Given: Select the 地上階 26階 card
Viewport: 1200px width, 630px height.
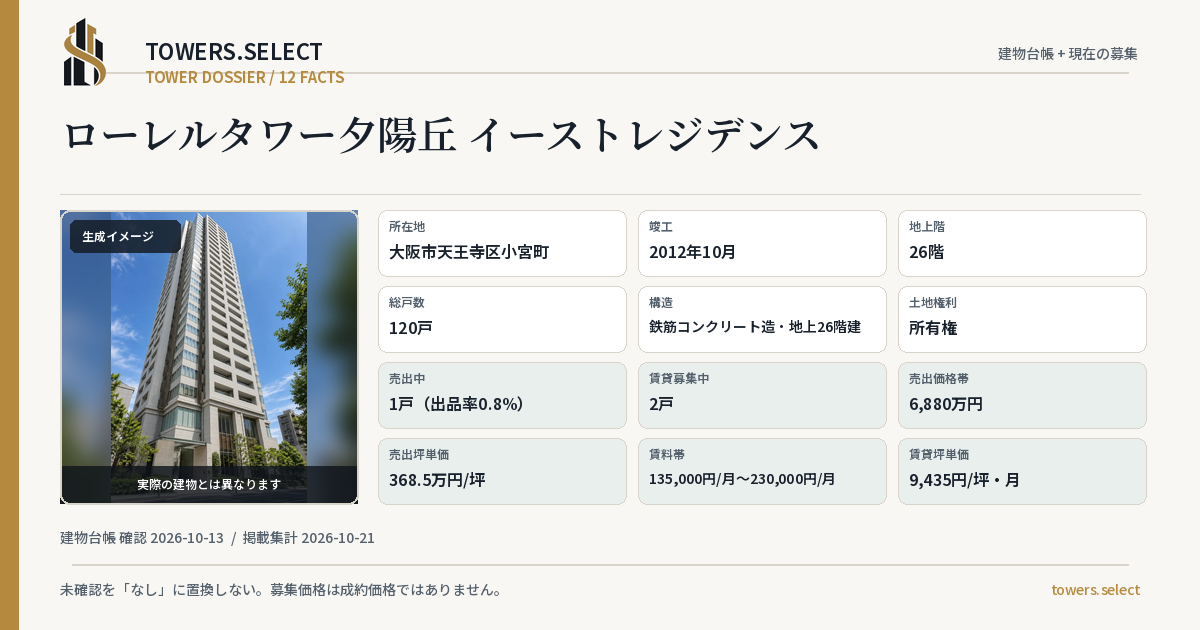Looking at the screenshot, I should click(x=1022, y=243).
